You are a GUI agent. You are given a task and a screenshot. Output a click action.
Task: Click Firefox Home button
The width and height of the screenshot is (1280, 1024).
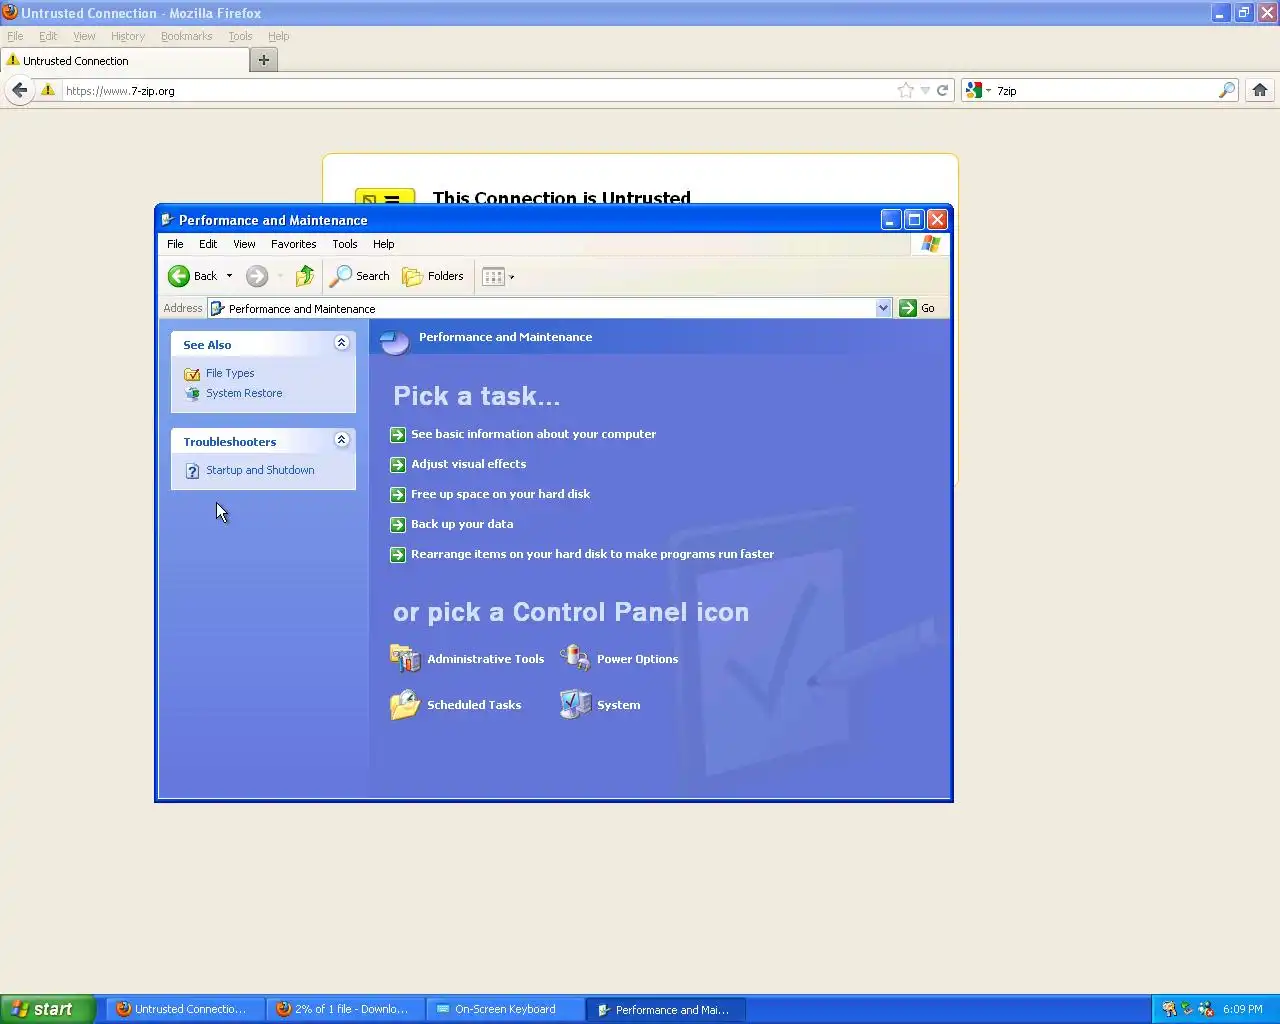click(x=1260, y=90)
